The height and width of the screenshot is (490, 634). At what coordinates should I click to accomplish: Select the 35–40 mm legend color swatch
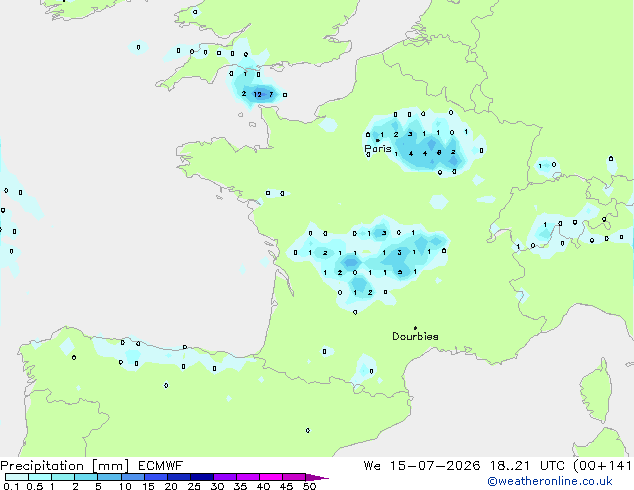pos(247,477)
